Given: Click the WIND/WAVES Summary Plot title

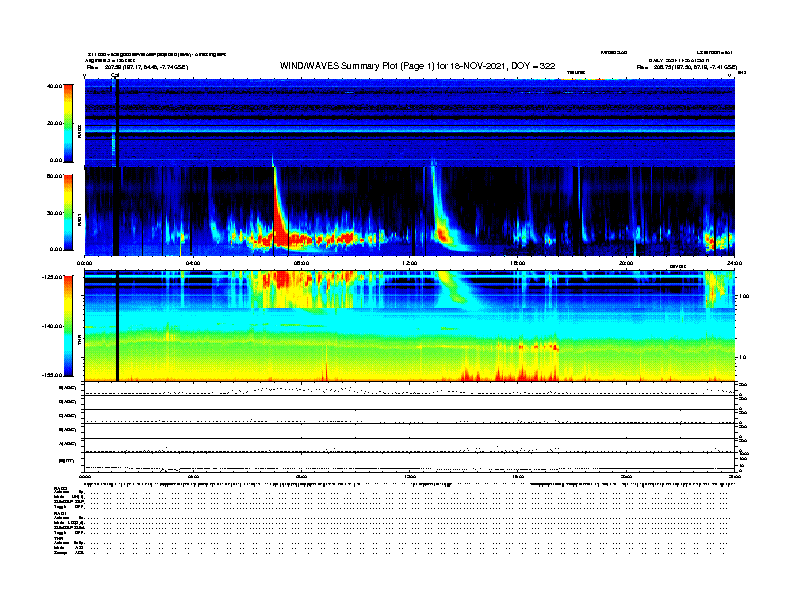Looking at the screenshot, I should [x=417, y=66].
